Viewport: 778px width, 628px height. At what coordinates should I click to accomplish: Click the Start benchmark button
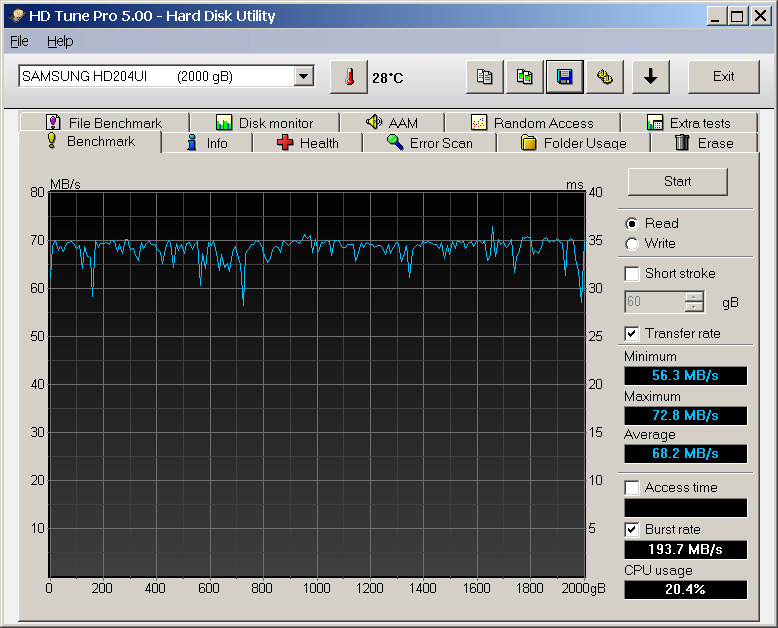pyautogui.click(x=678, y=182)
